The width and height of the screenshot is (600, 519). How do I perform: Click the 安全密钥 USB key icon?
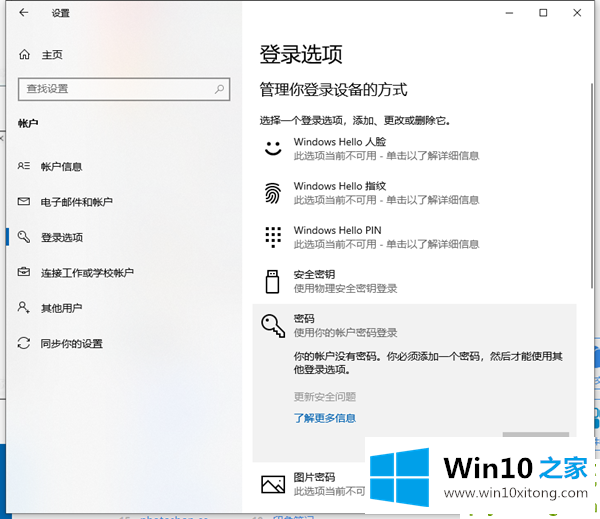(x=272, y=282)
